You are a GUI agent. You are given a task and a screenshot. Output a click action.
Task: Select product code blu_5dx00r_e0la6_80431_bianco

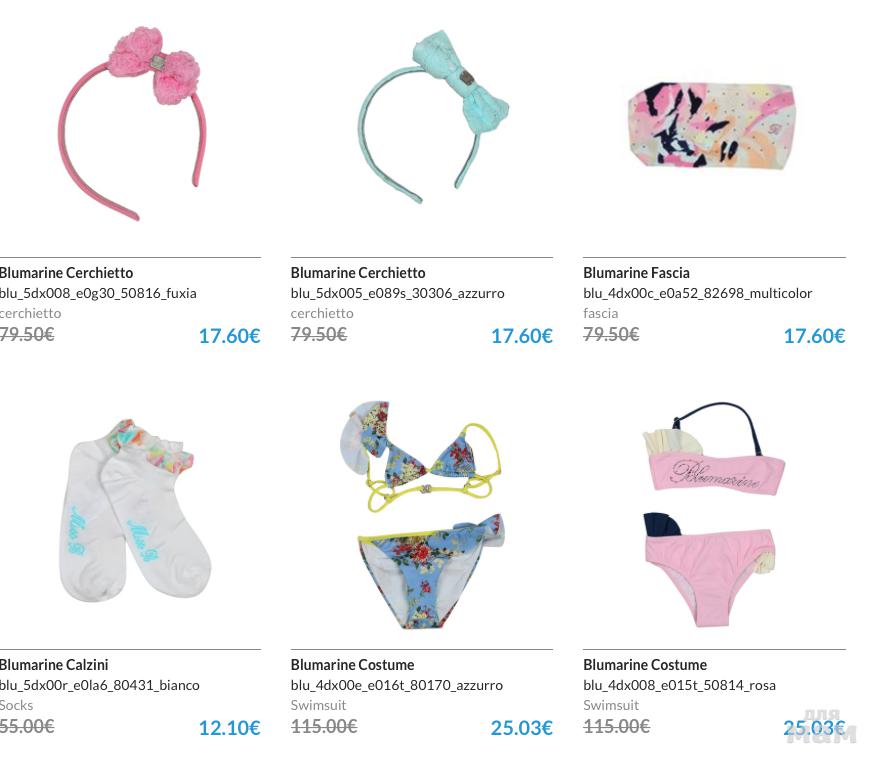tap(100, 685)
